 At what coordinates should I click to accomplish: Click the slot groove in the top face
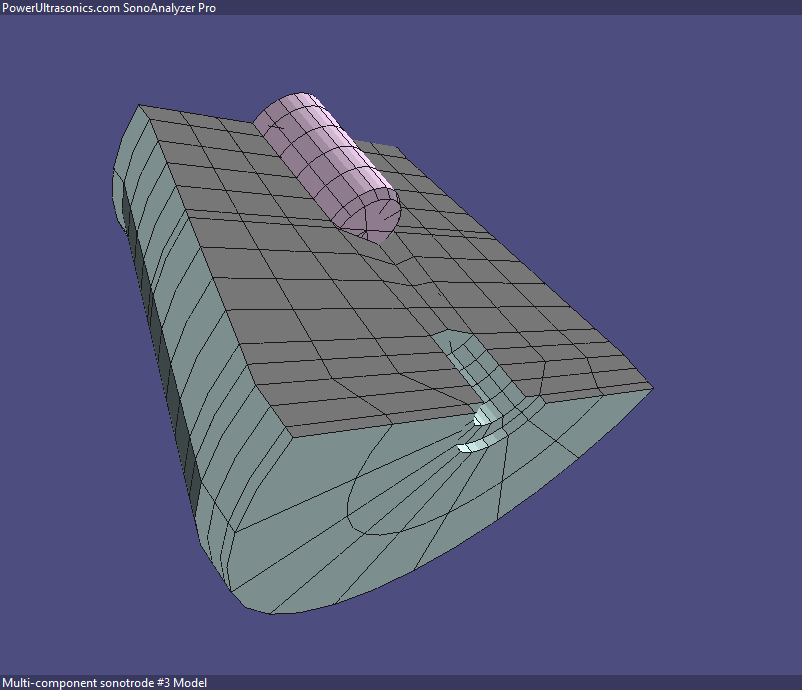click(481, 373)
